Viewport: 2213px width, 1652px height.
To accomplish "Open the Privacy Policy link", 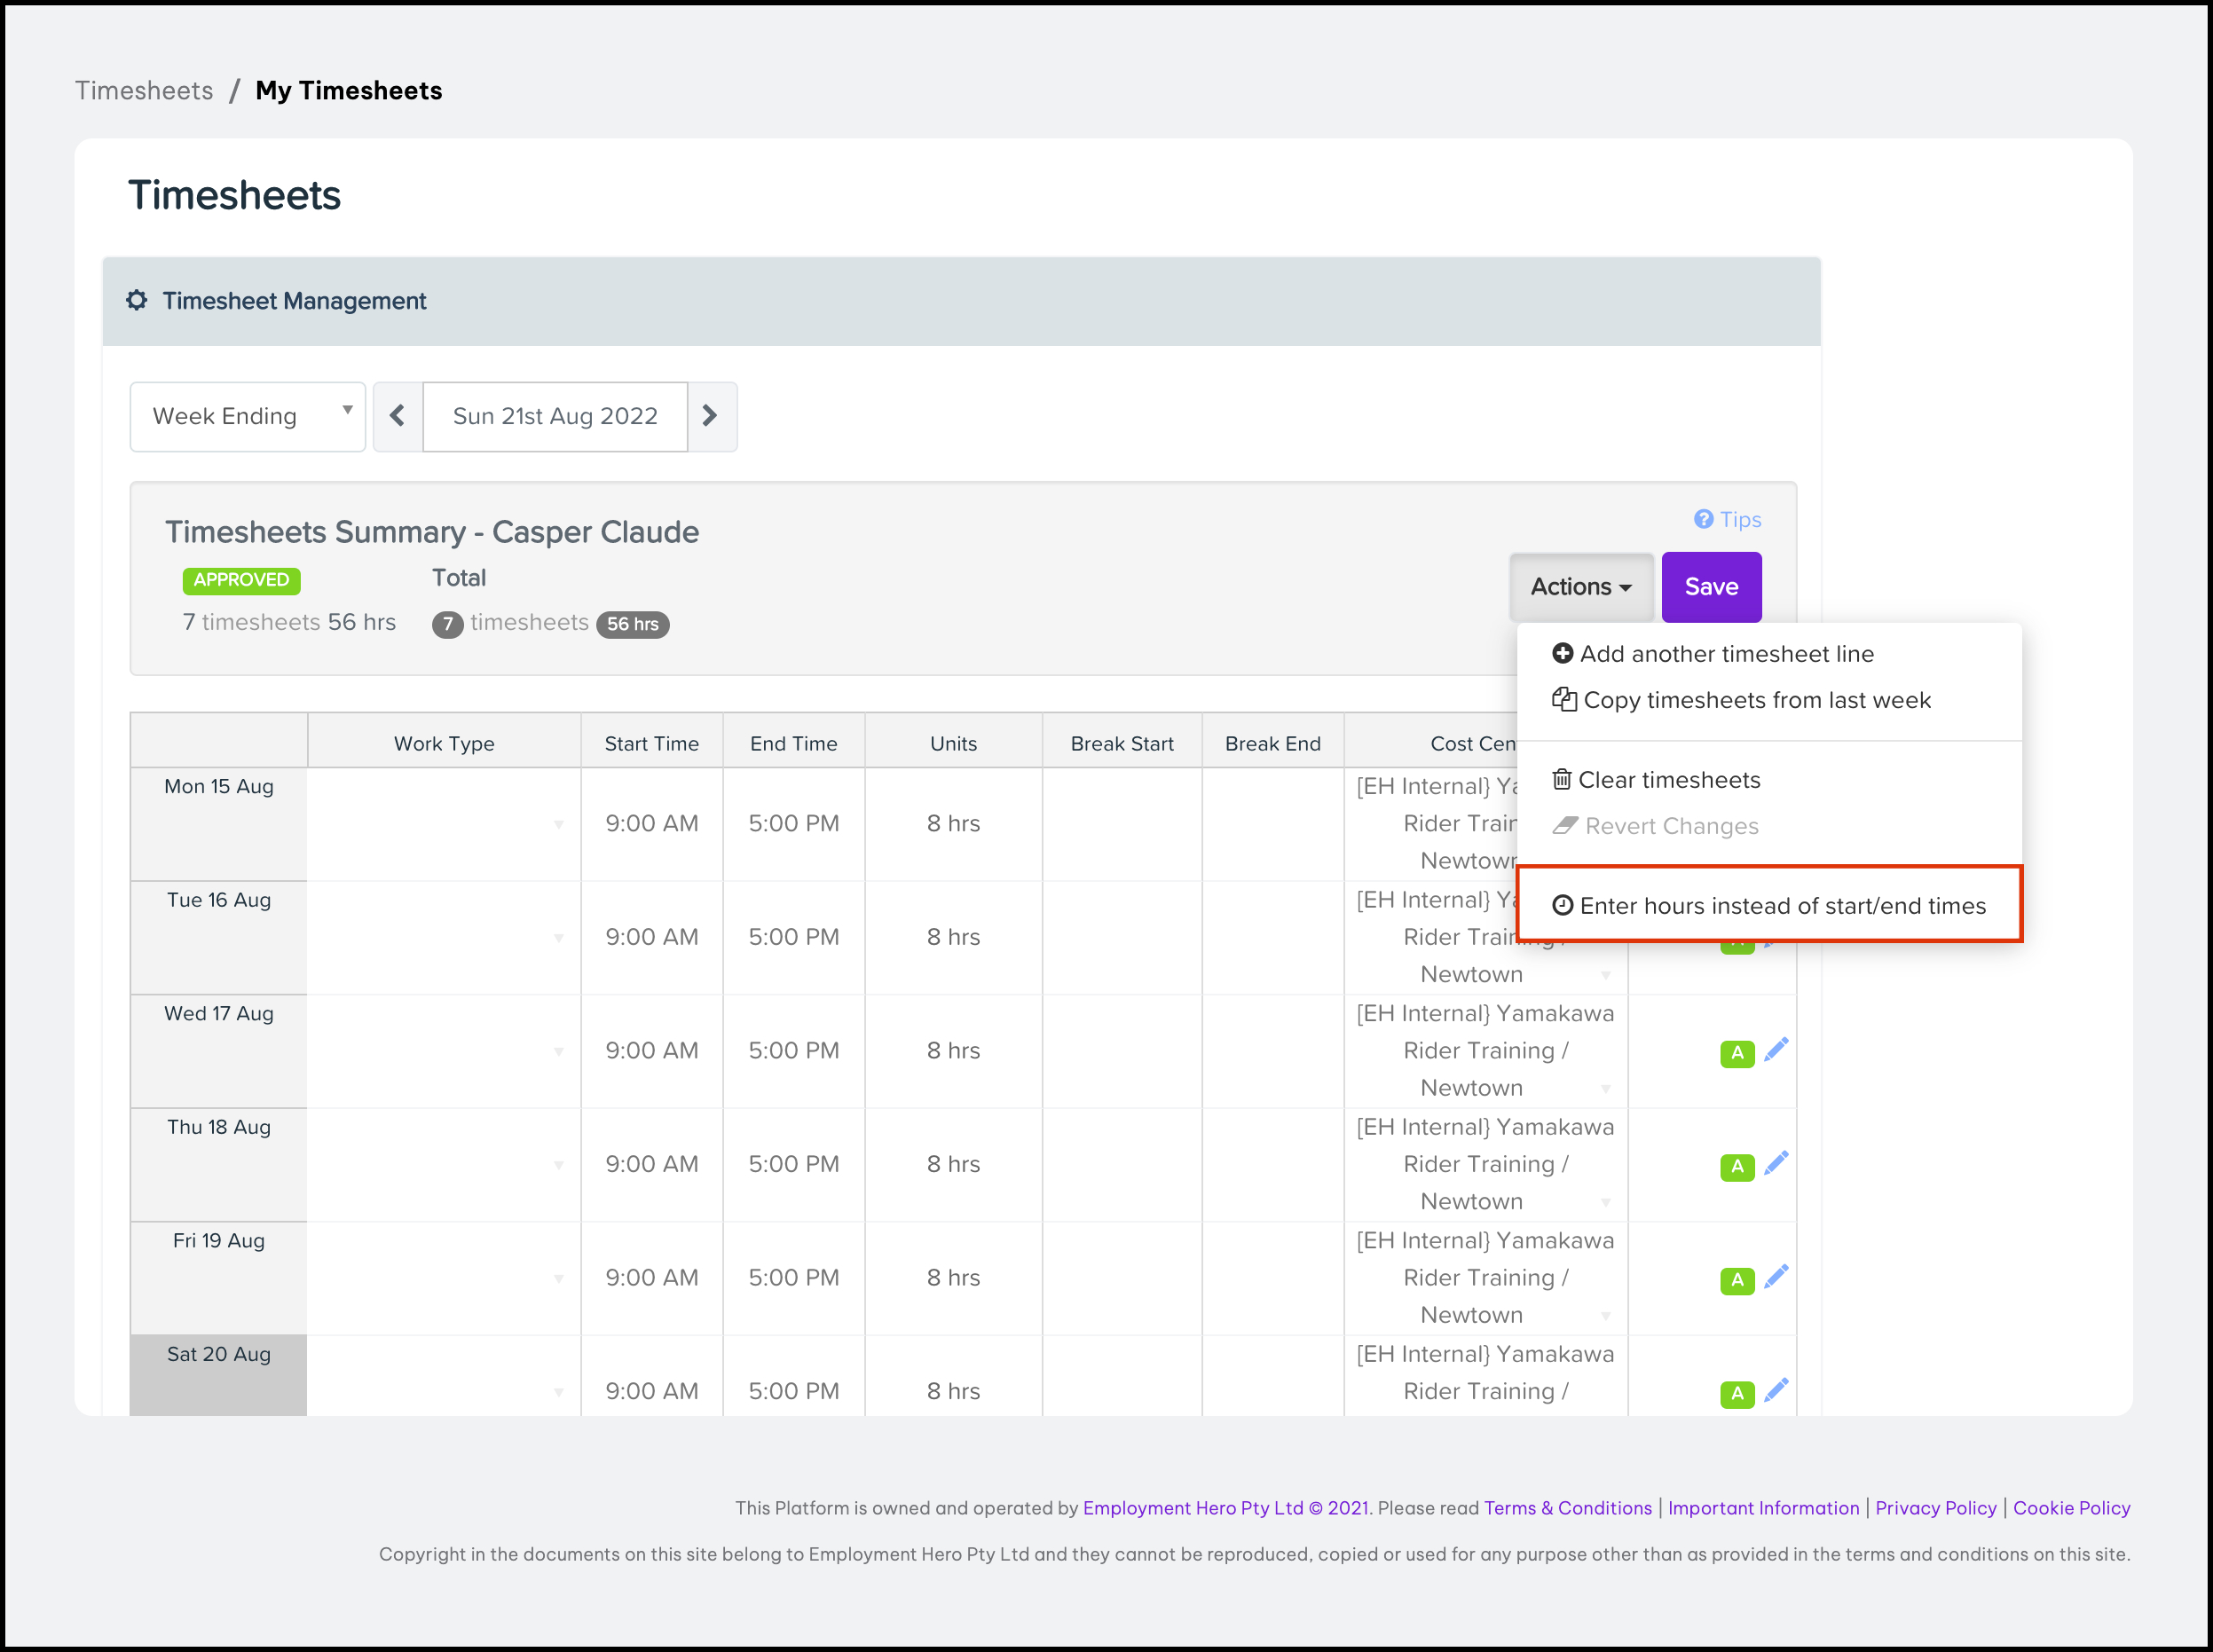I will click(1935, 1508).
